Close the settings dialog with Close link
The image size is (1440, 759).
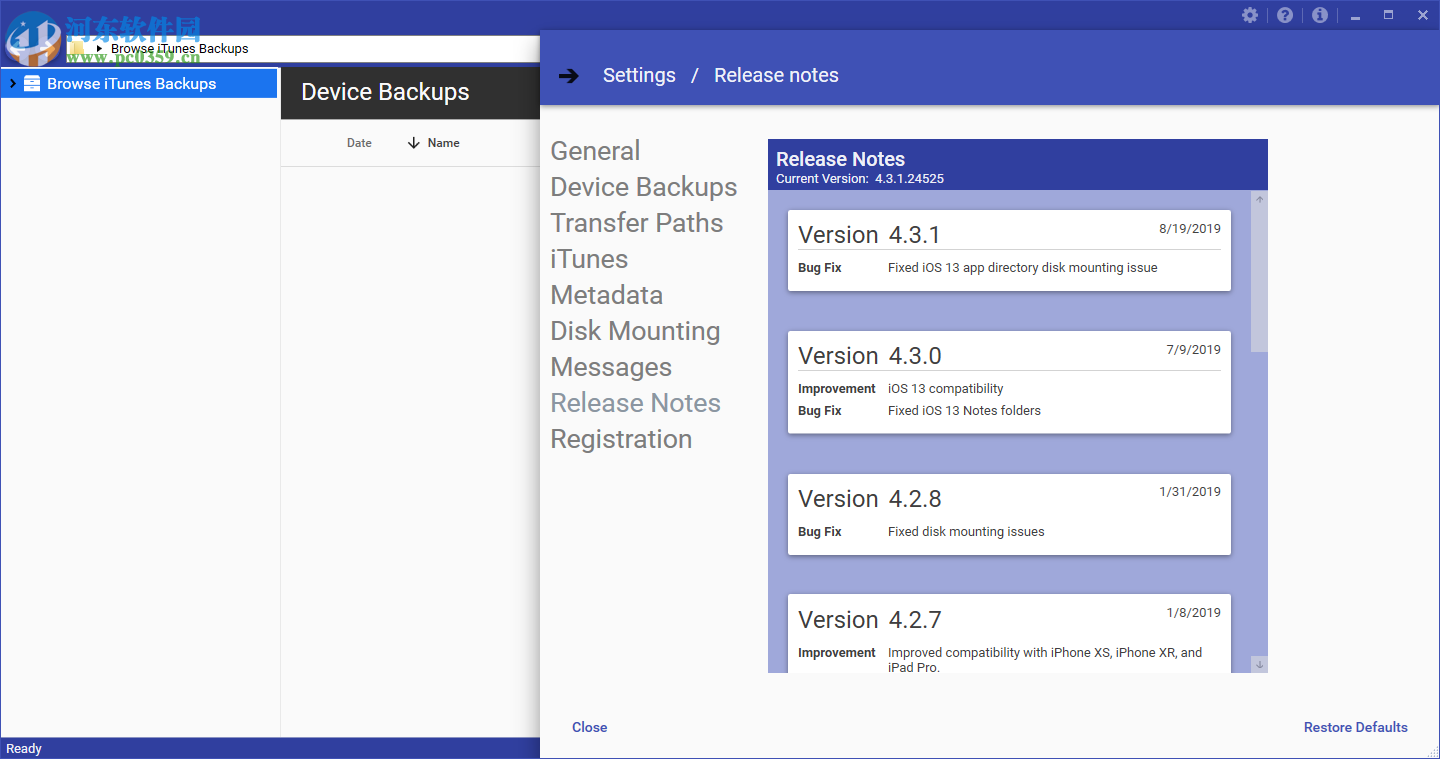pos(589,727)
